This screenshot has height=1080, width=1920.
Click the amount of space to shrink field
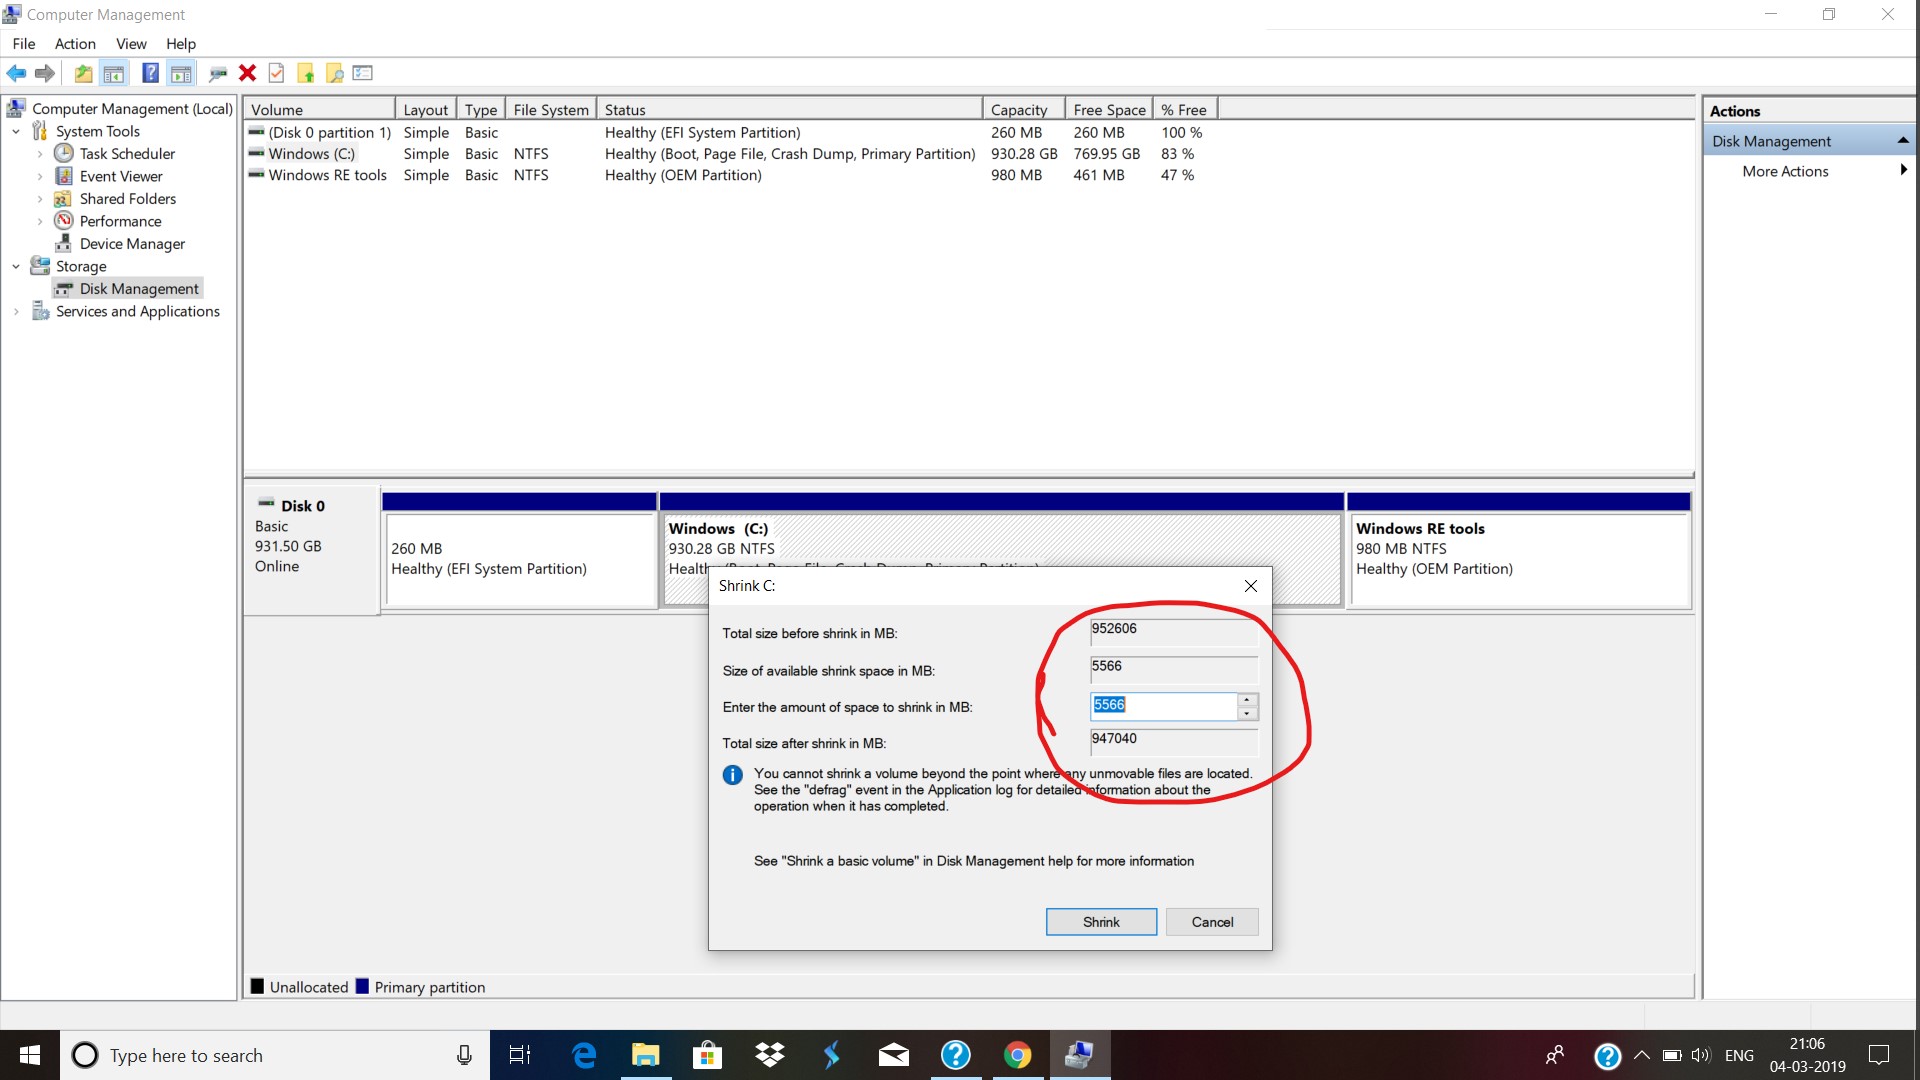tap(1165, 706)
